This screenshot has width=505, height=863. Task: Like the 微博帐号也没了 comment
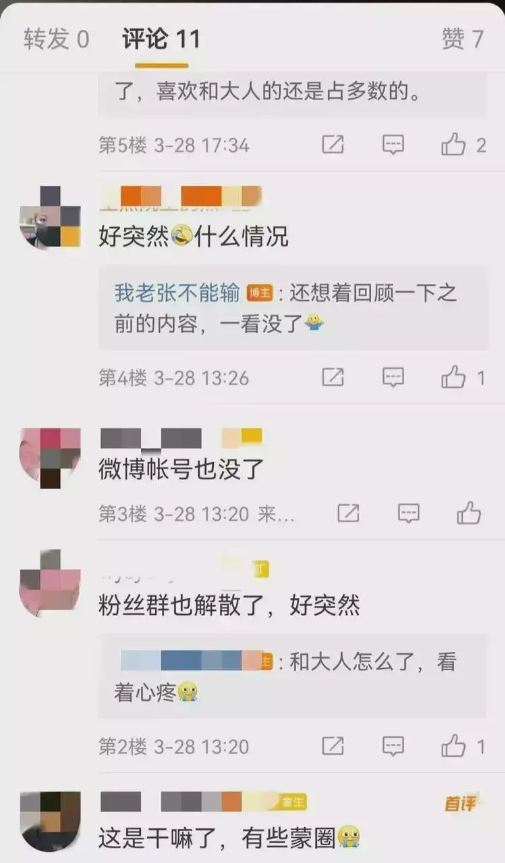[x=469, y=513]
